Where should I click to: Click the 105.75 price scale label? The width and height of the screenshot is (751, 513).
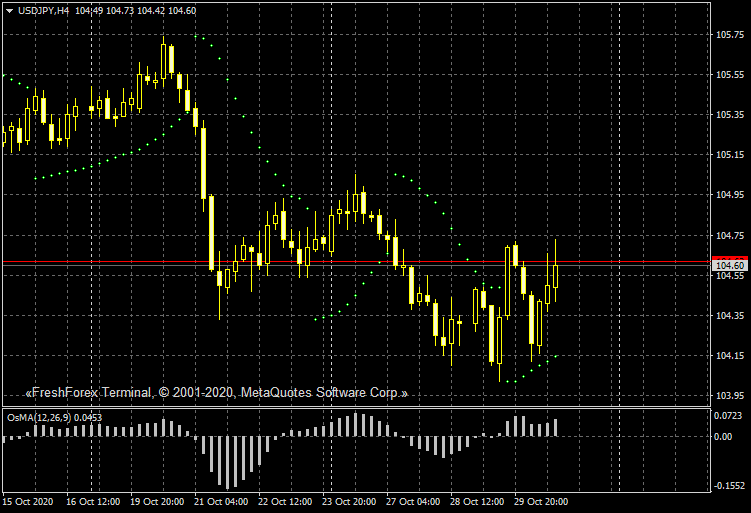(x=730, y=34)
